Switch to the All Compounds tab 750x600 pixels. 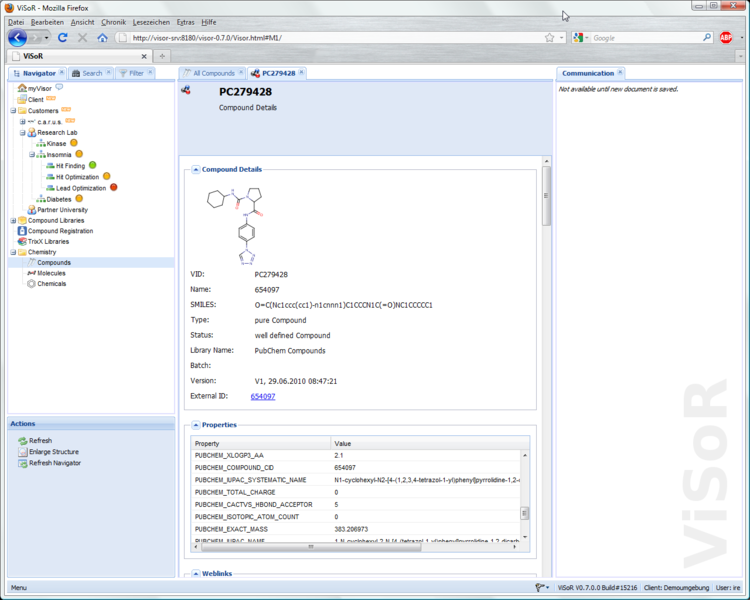(214, 73)
